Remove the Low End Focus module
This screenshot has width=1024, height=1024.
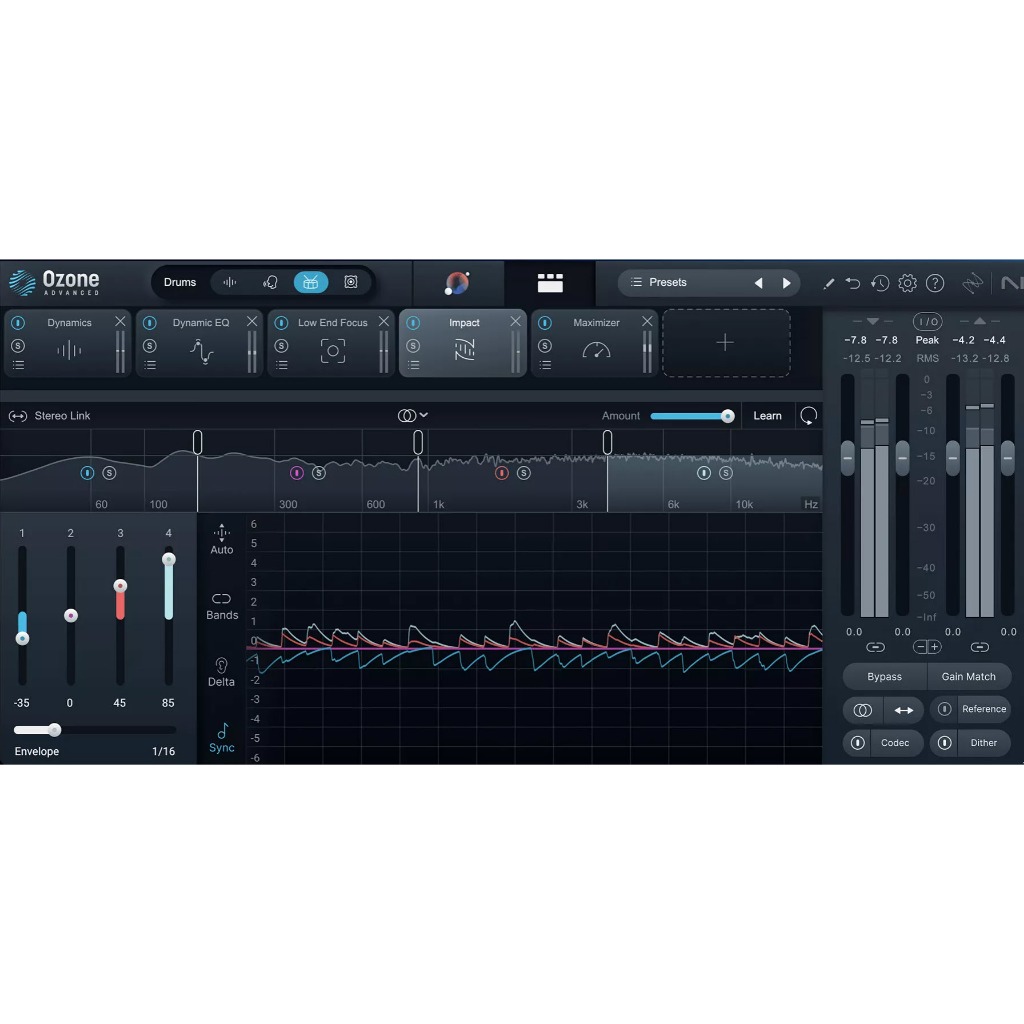coord(384,321)
